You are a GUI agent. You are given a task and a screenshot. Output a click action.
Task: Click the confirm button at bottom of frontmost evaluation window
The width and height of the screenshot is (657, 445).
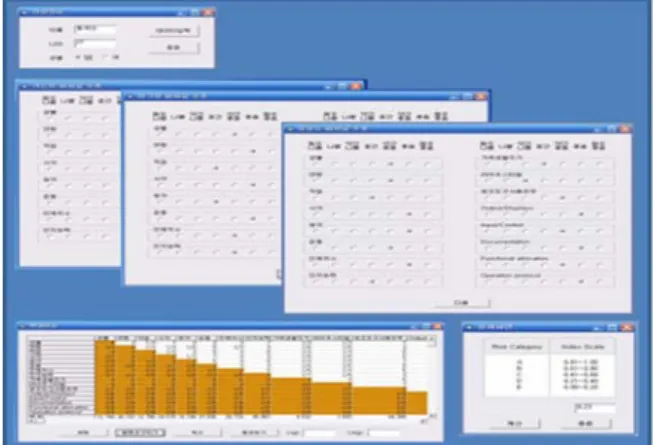click(x=461, y=303)
